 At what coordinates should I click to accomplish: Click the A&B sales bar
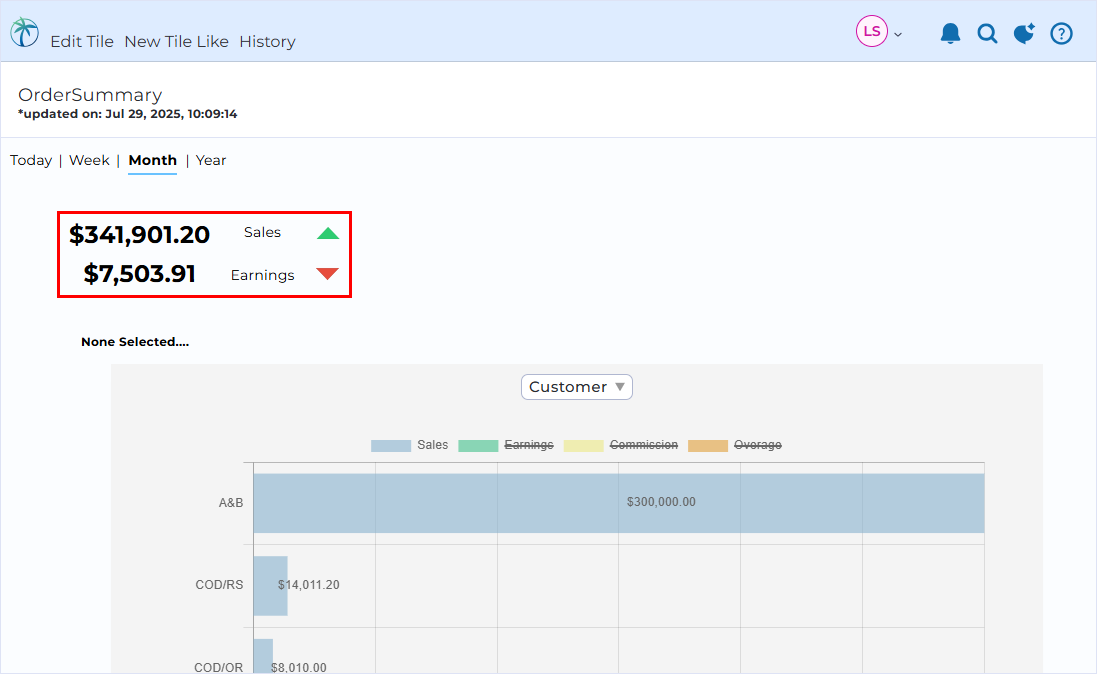pyautogui.click(x=618, y=503)
